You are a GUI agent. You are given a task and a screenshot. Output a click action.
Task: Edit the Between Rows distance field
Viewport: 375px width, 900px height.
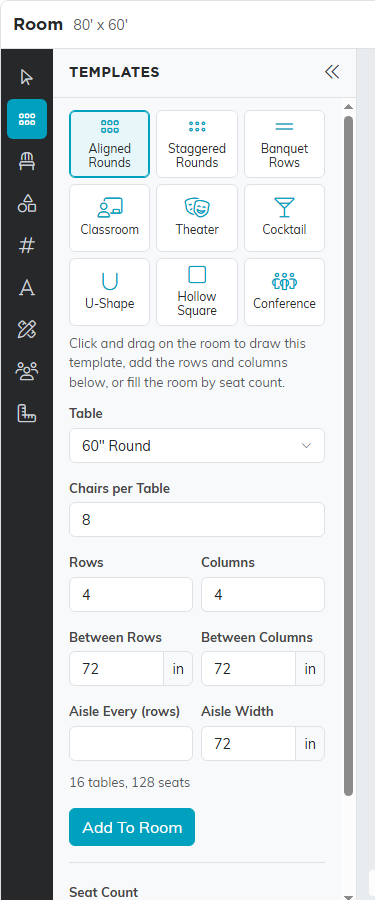117,669
